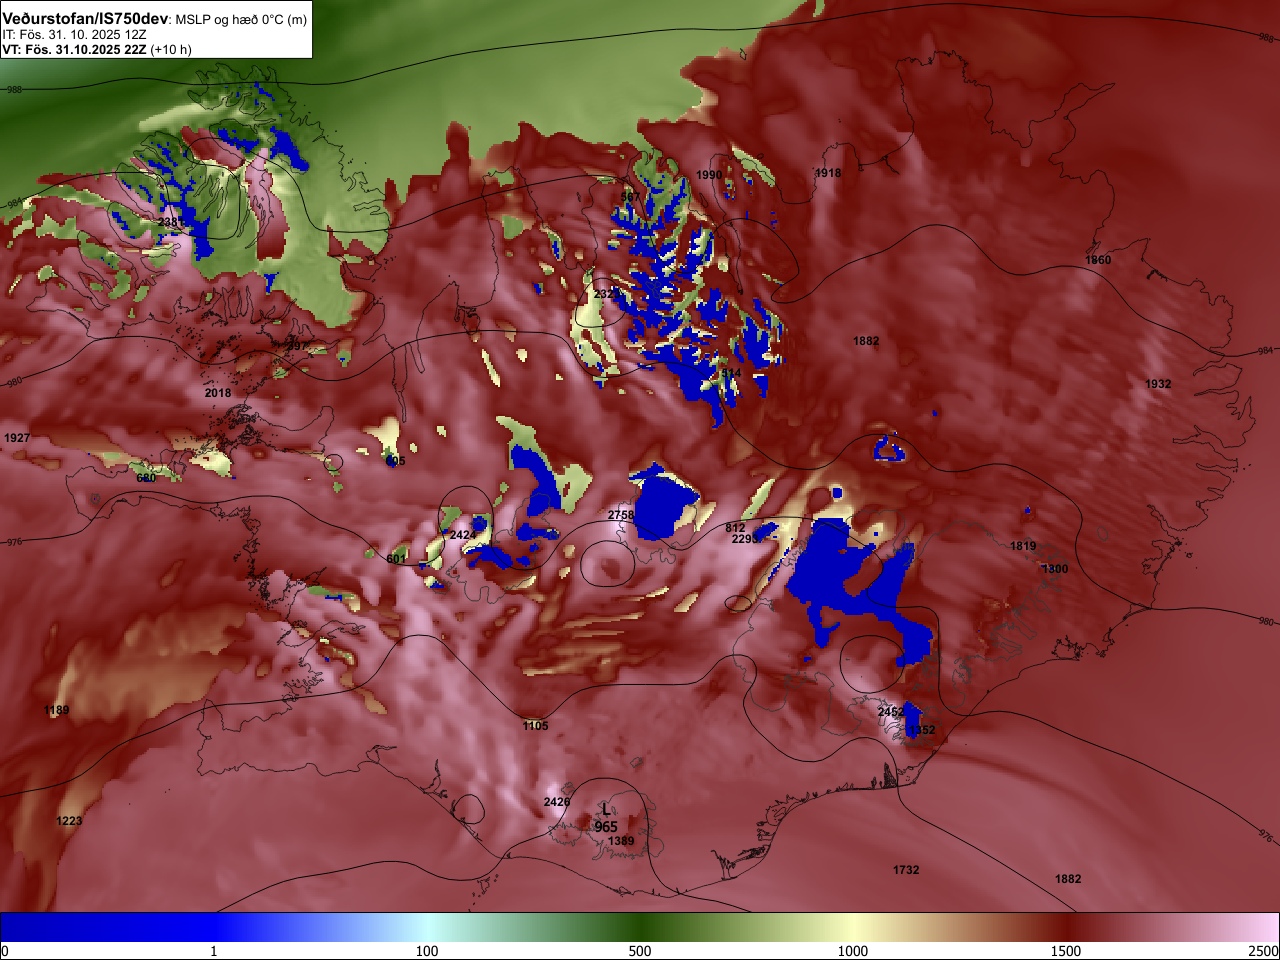Click the forecast offset "(+10 h)"
1280x960 pixels.
click(171, 49)
